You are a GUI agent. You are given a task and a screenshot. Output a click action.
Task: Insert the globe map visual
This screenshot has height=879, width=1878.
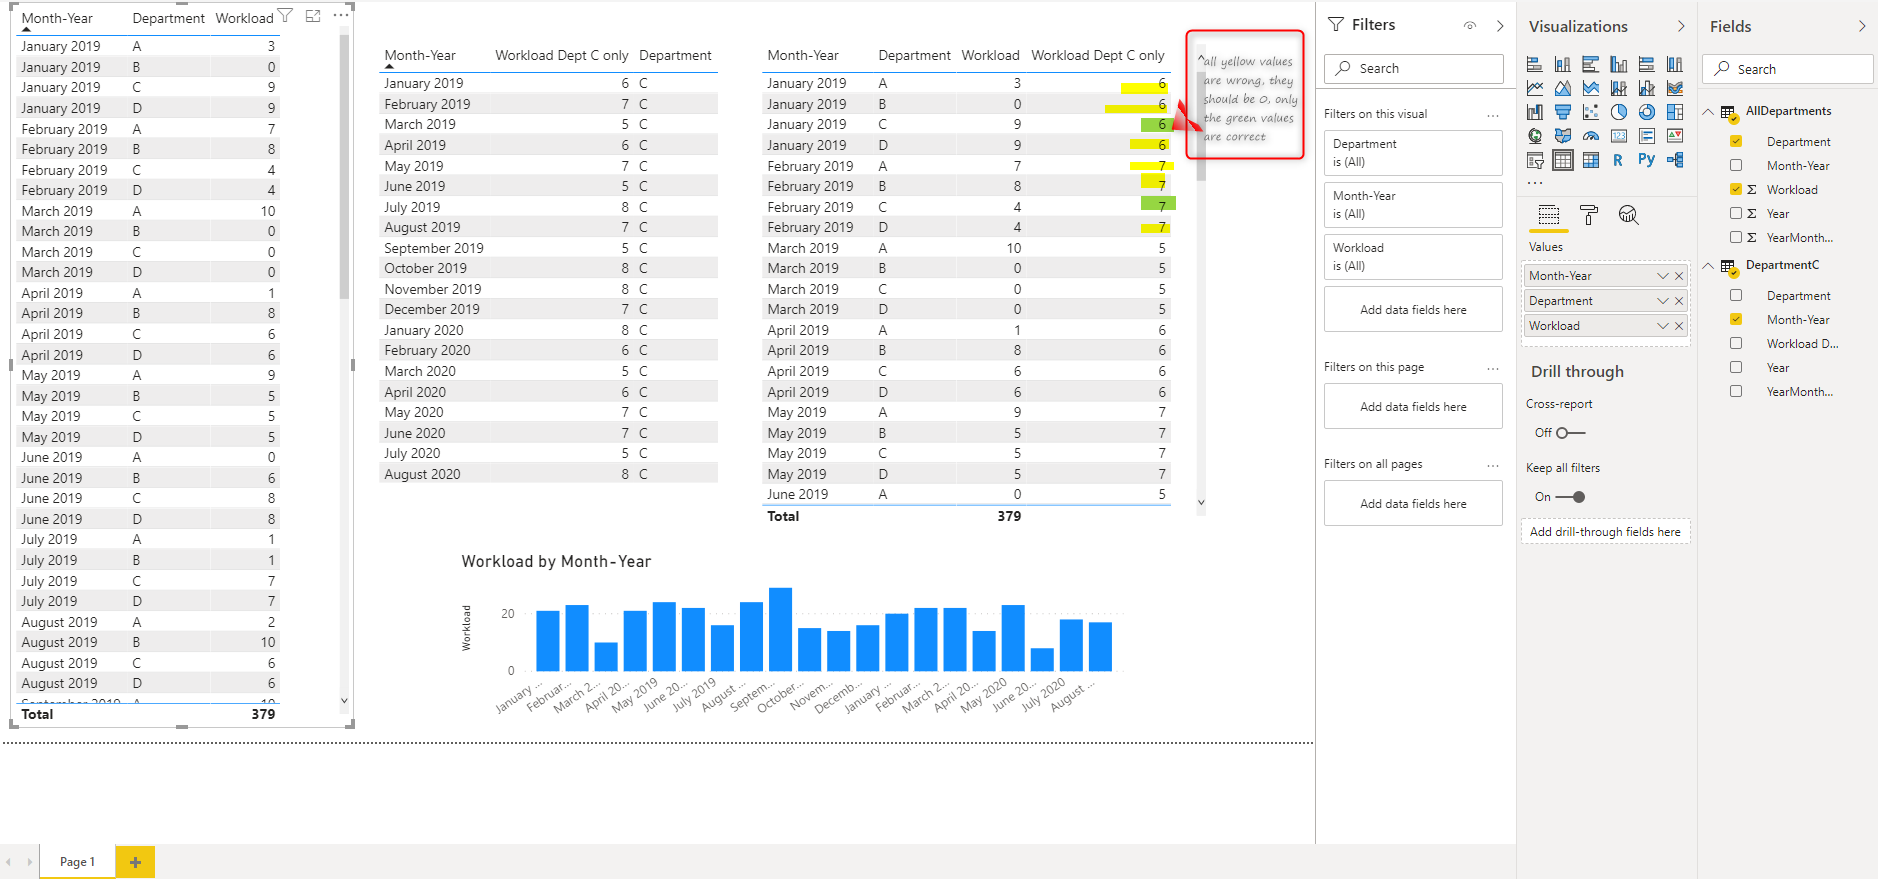coord(1534,136)
